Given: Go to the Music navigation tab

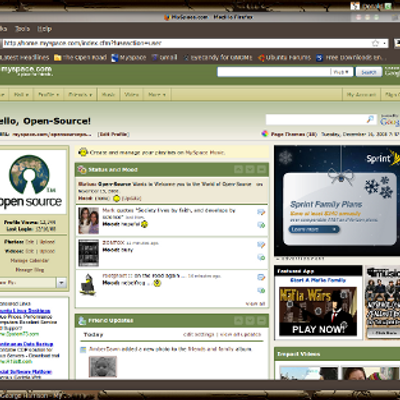Looking at the screenshot, I should [108, 95].
